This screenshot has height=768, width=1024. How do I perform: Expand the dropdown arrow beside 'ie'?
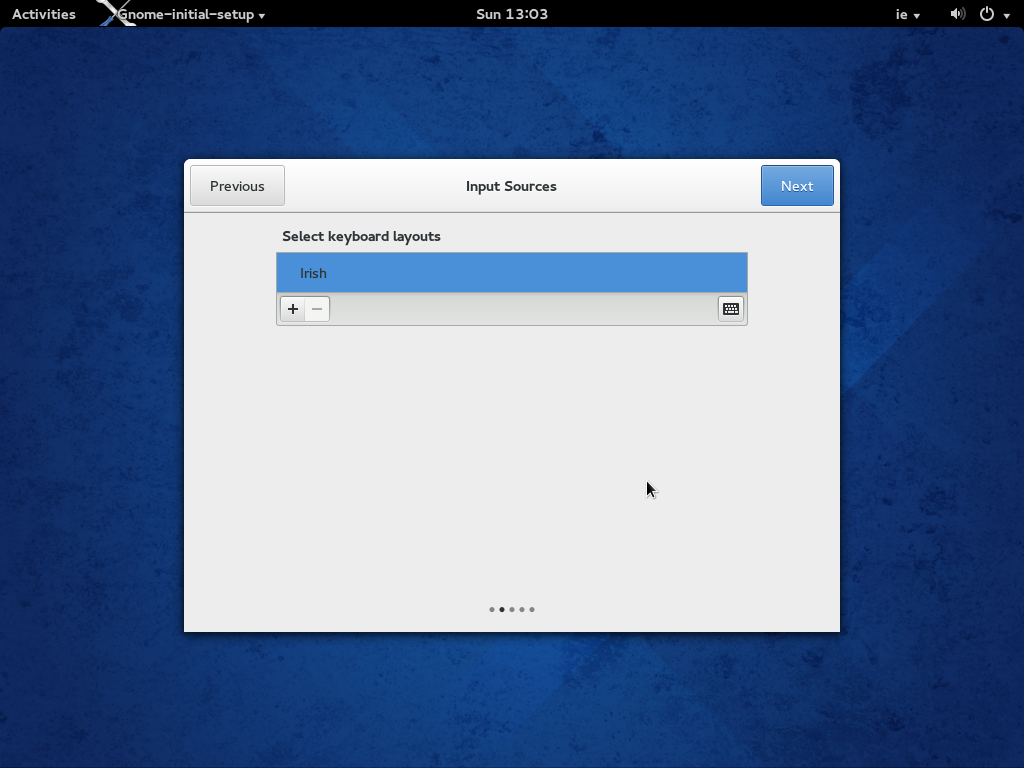917,15
